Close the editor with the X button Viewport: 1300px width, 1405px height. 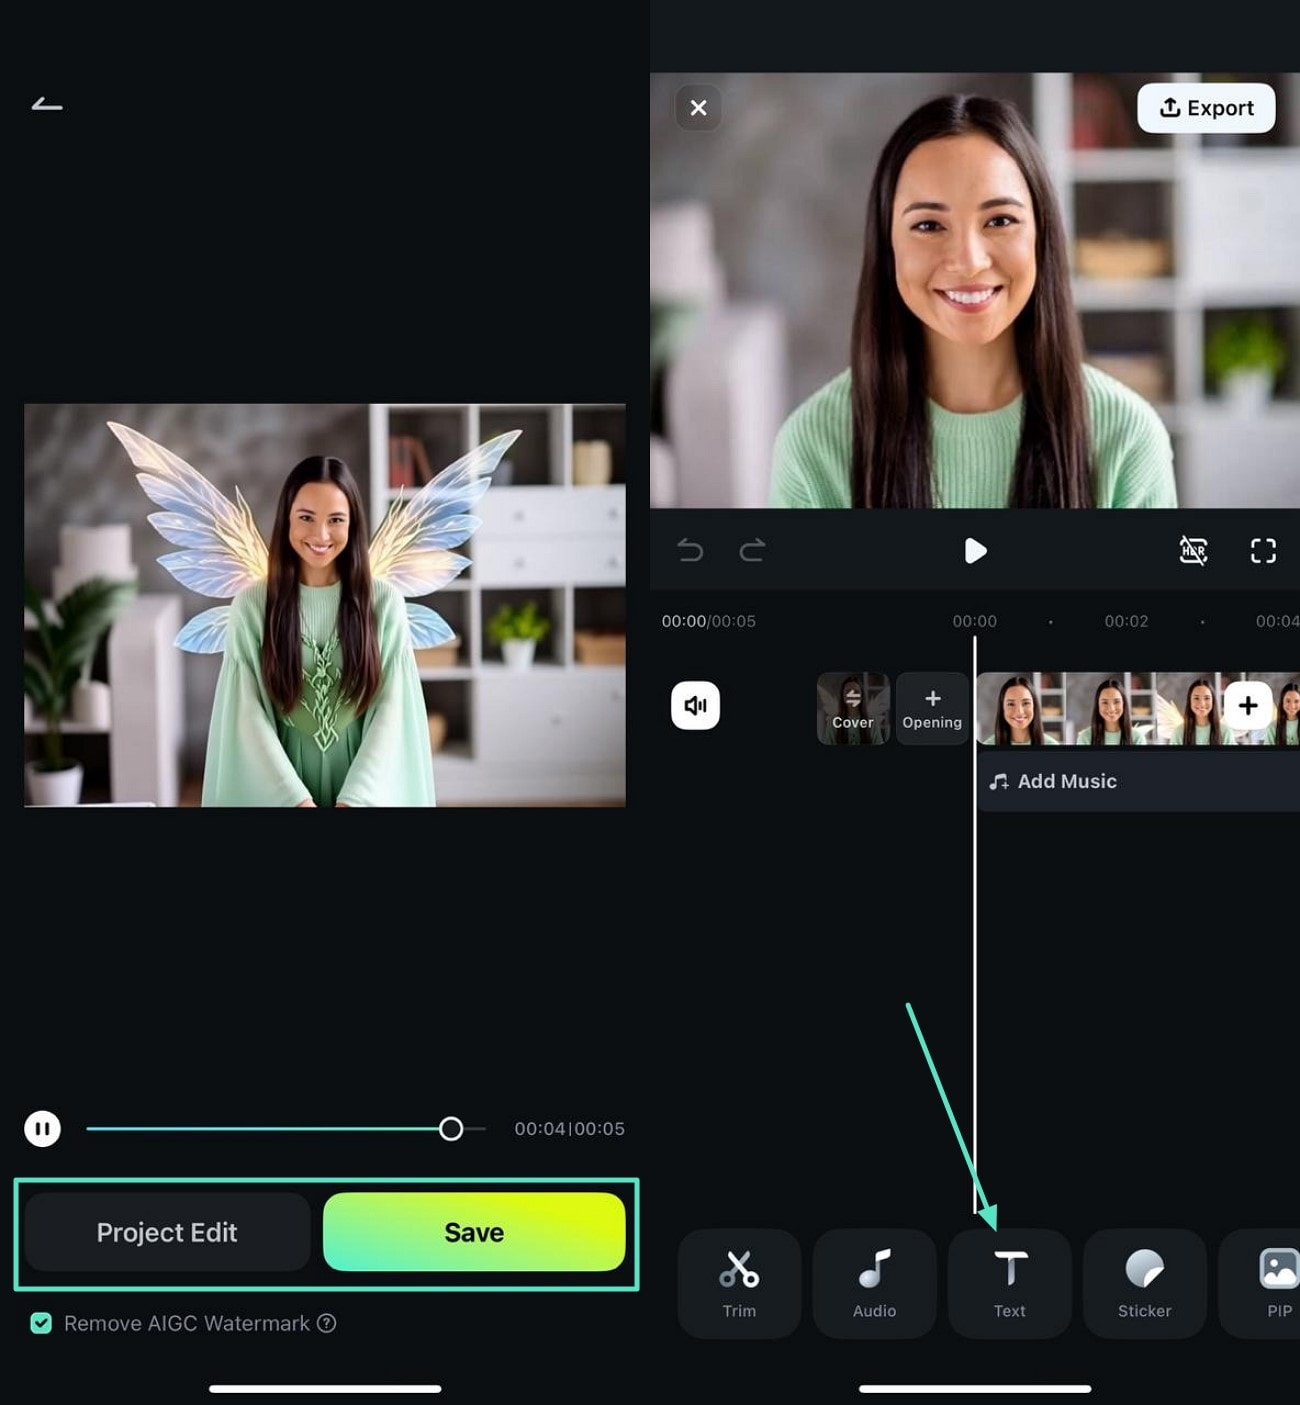tap(698, 107)
